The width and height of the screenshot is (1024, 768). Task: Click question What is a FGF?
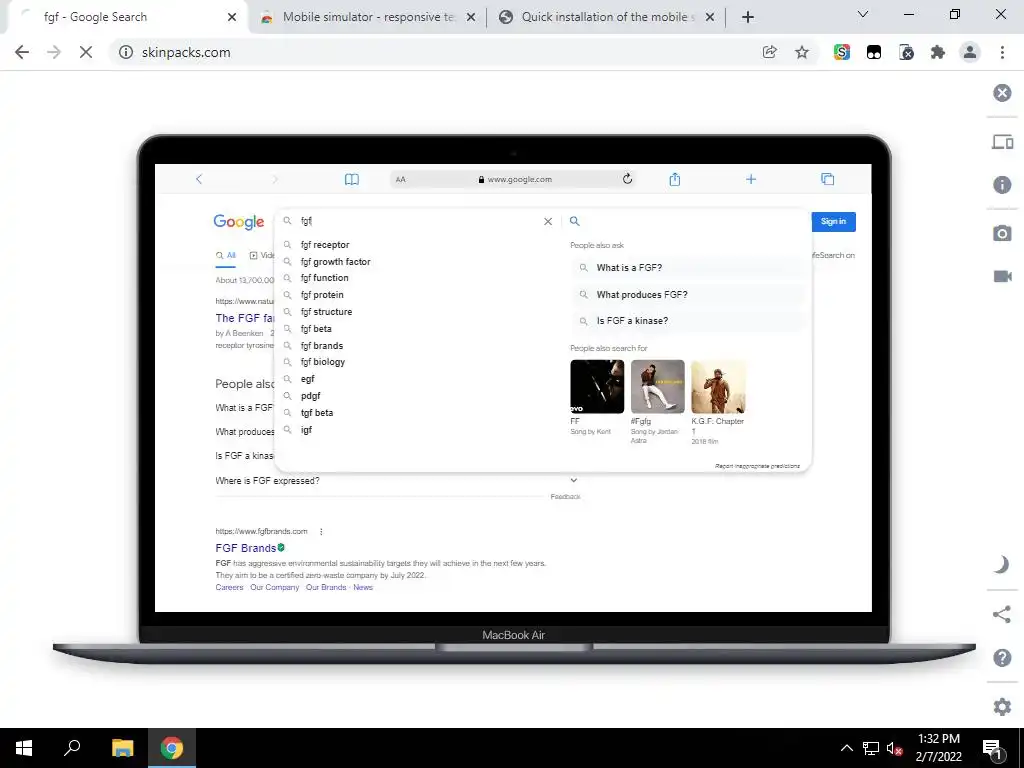pyautogui.click(x=688, y=268)
